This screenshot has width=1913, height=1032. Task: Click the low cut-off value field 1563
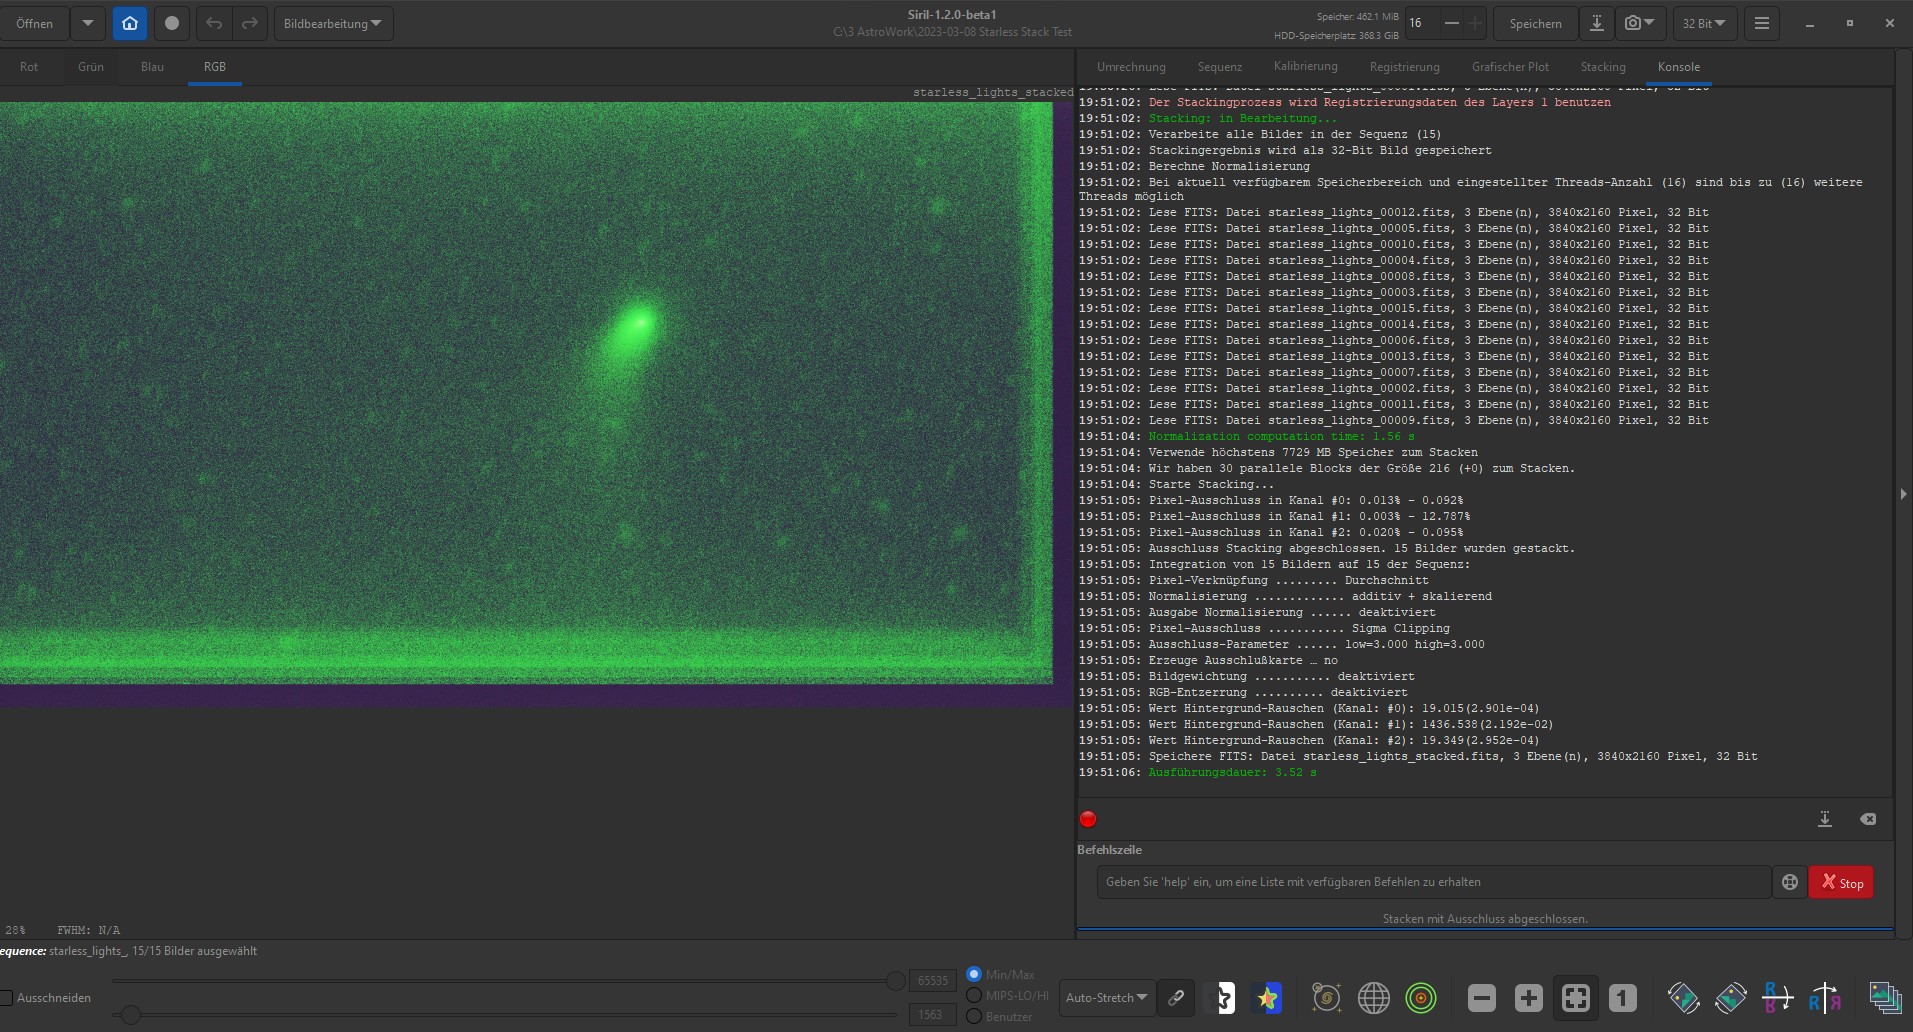tap(932, 1014)
